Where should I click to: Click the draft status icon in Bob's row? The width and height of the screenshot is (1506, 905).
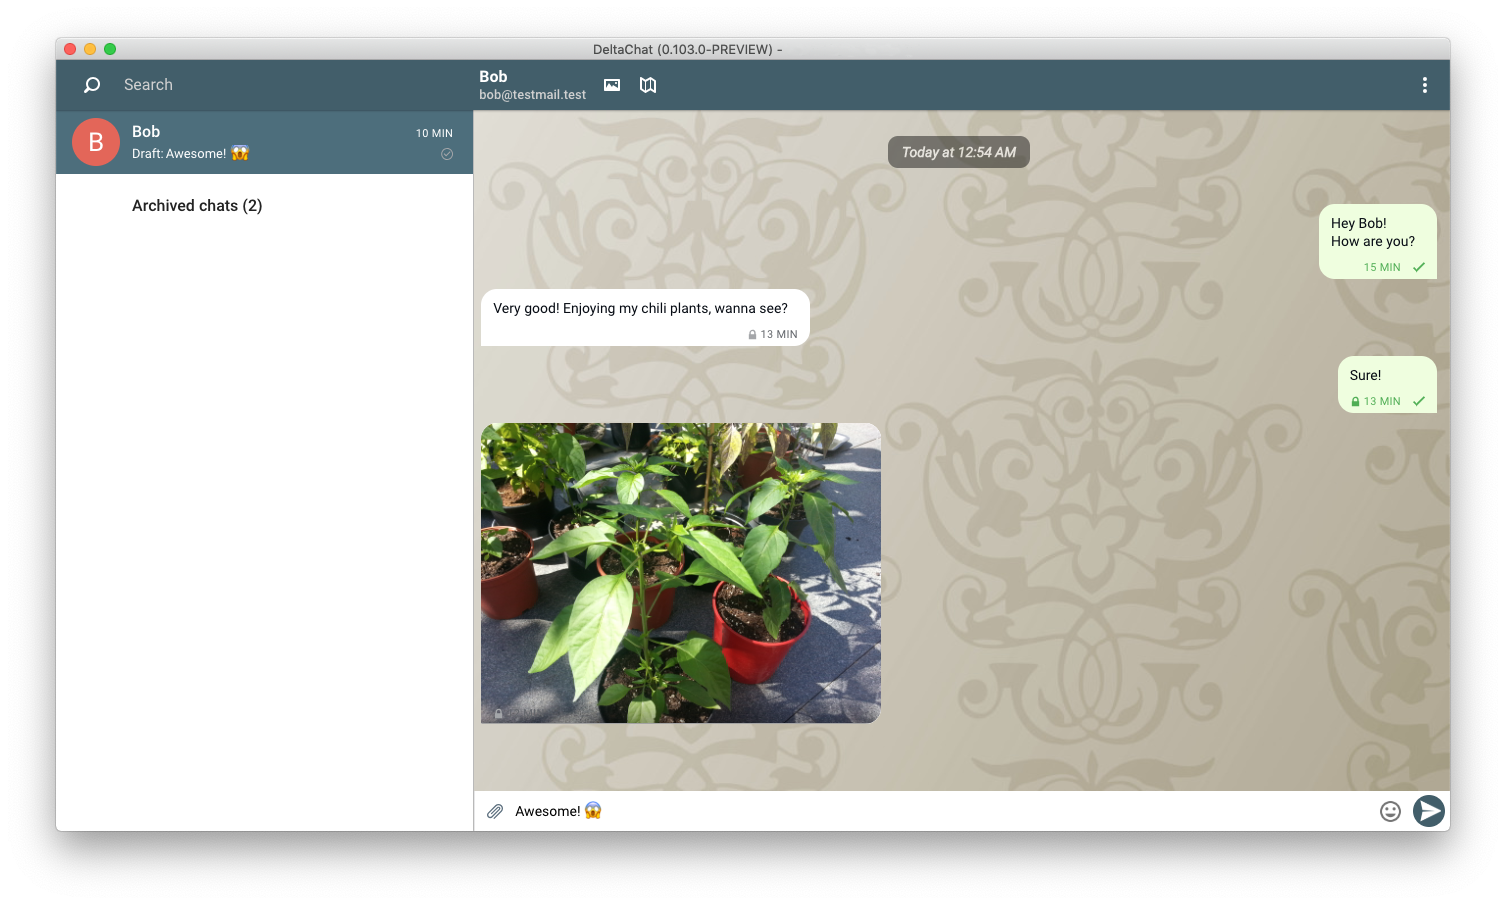point(447,154)
